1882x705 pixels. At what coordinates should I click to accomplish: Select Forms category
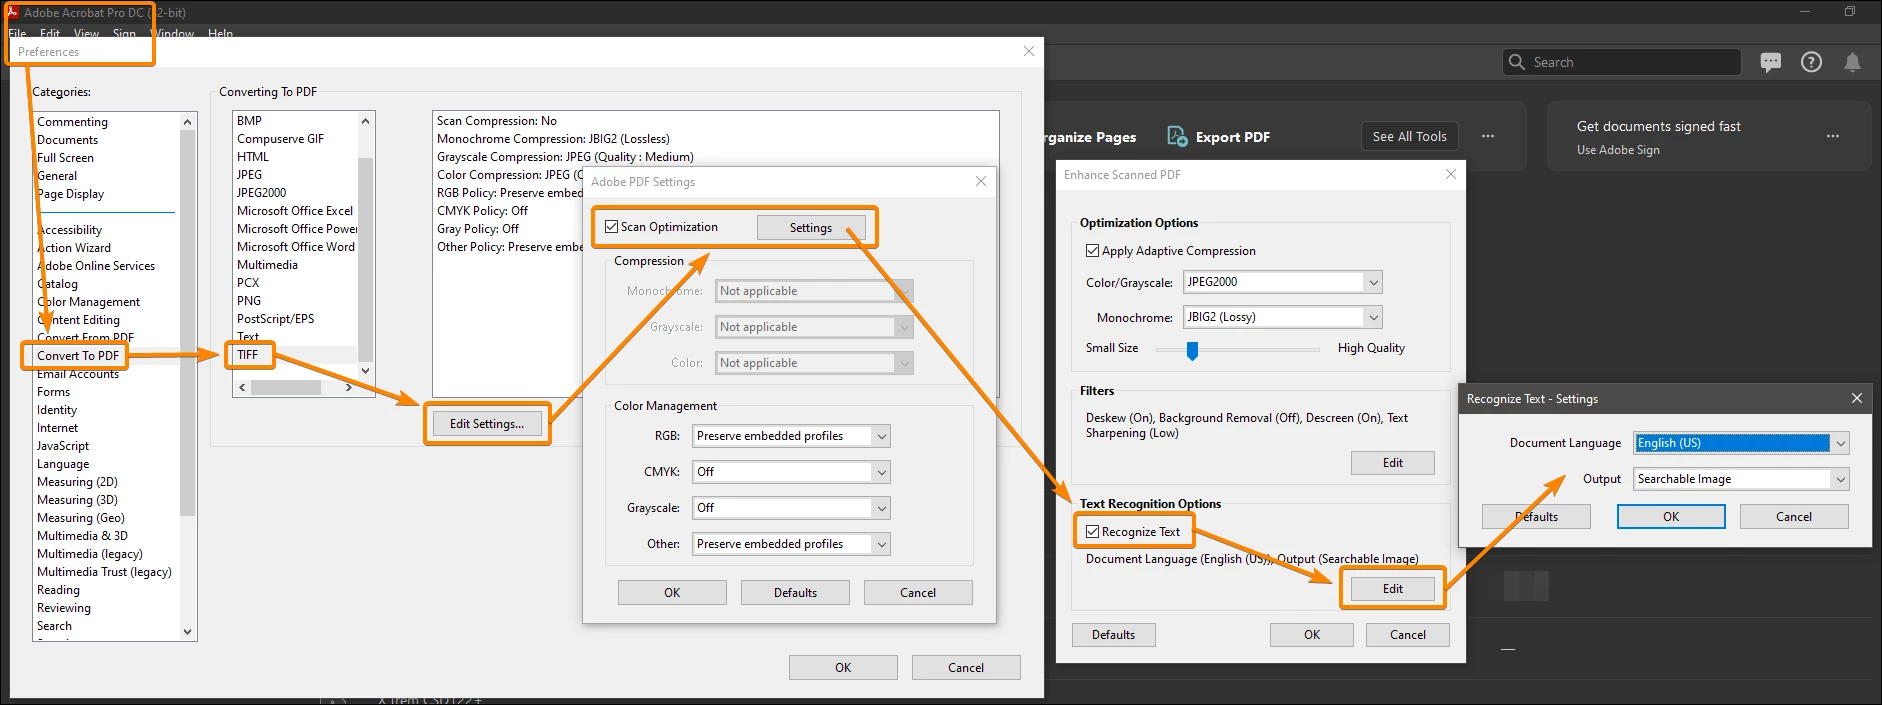tap(53, 392)
